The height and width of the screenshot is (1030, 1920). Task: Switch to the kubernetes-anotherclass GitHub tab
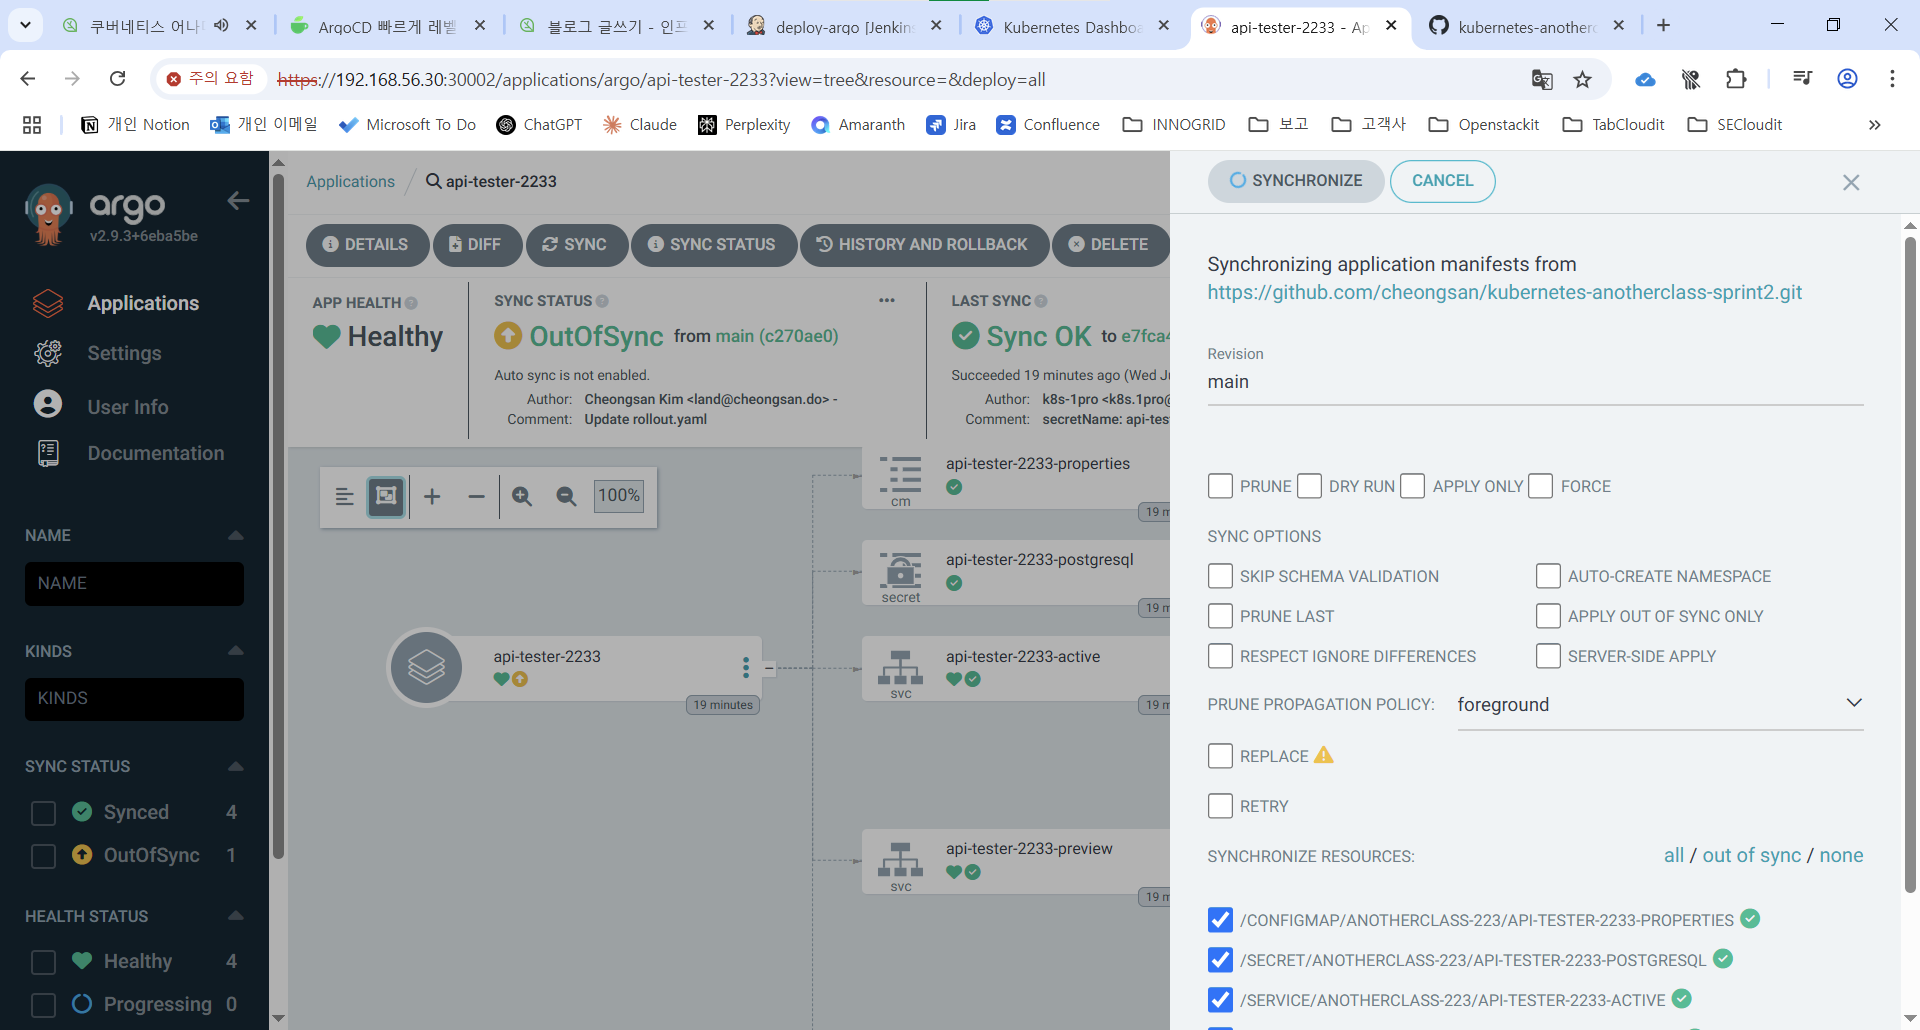[1525, 27]
